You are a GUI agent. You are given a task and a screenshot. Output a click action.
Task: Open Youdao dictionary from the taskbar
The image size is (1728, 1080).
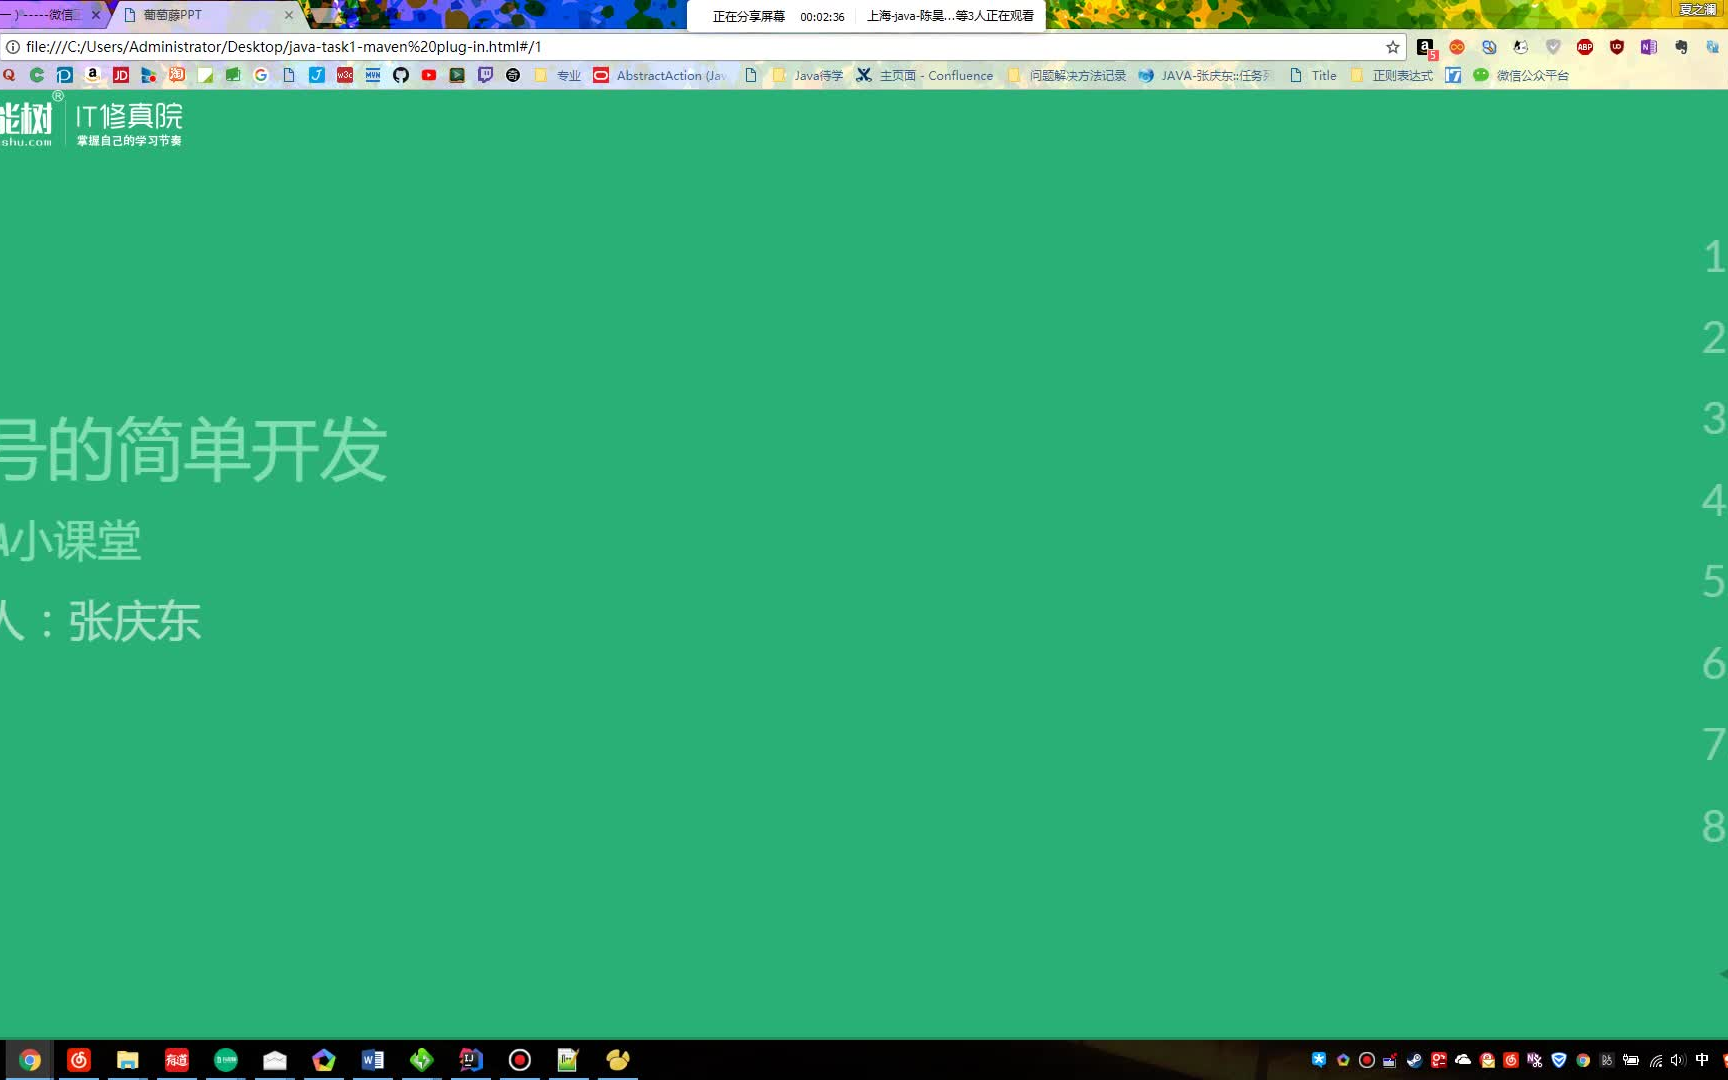(x=177, y=1060)
